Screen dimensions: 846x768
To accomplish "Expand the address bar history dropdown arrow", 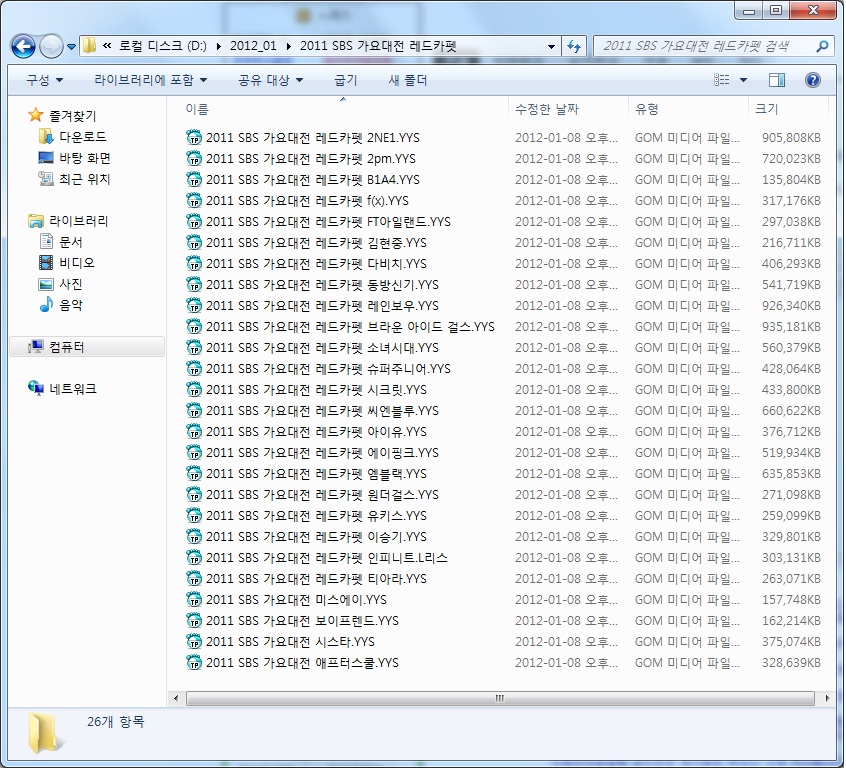I will pyautogui.click(x=551, y=46).
